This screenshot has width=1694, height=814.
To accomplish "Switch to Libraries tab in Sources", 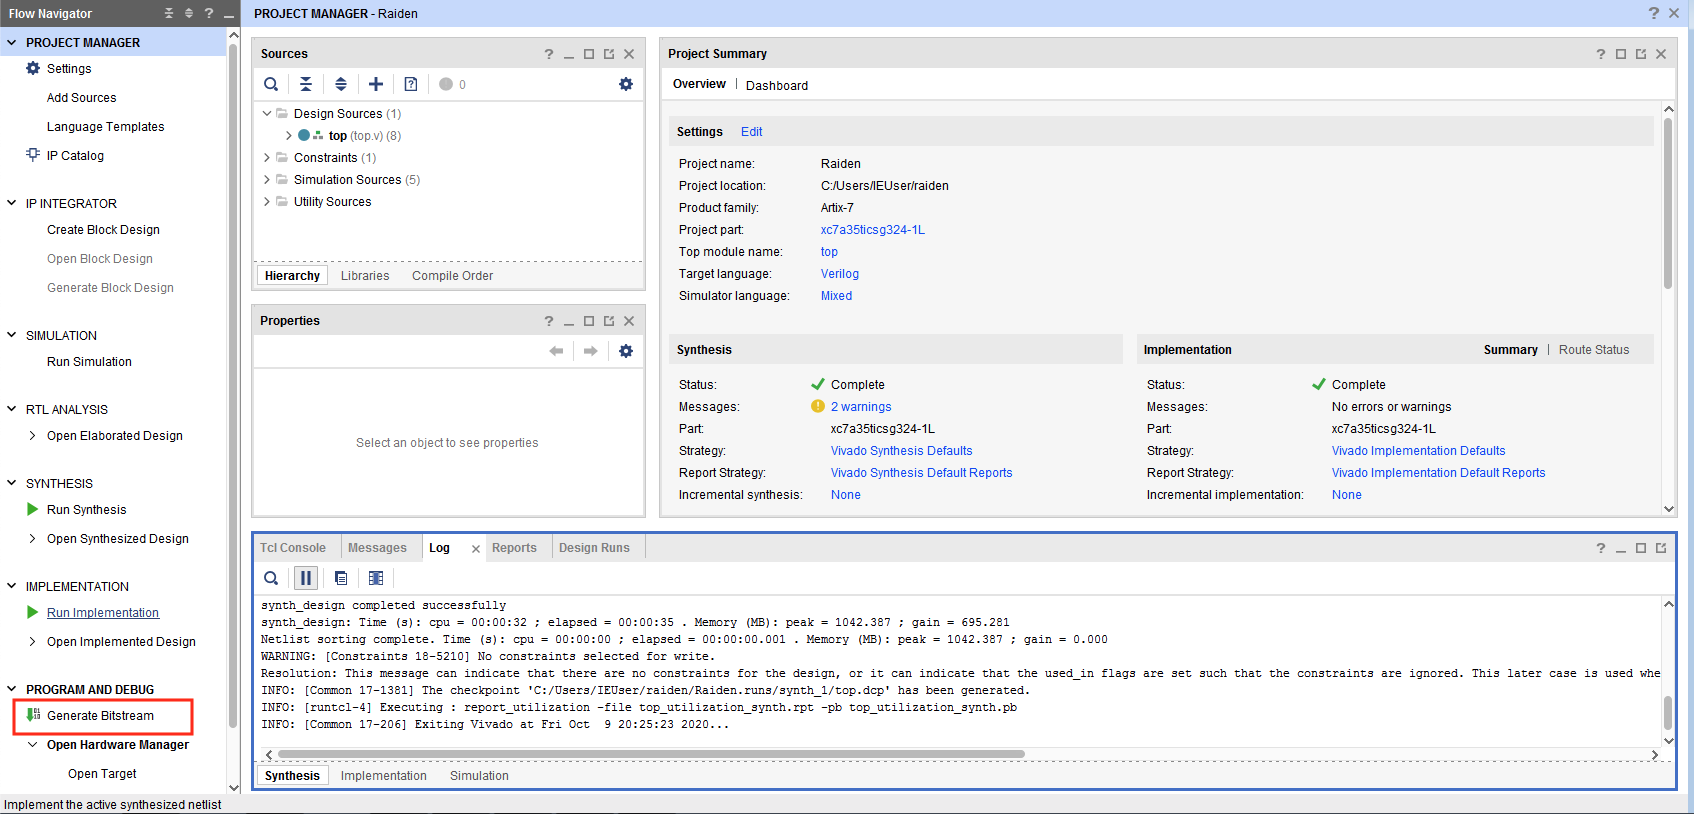I will 365,276.
